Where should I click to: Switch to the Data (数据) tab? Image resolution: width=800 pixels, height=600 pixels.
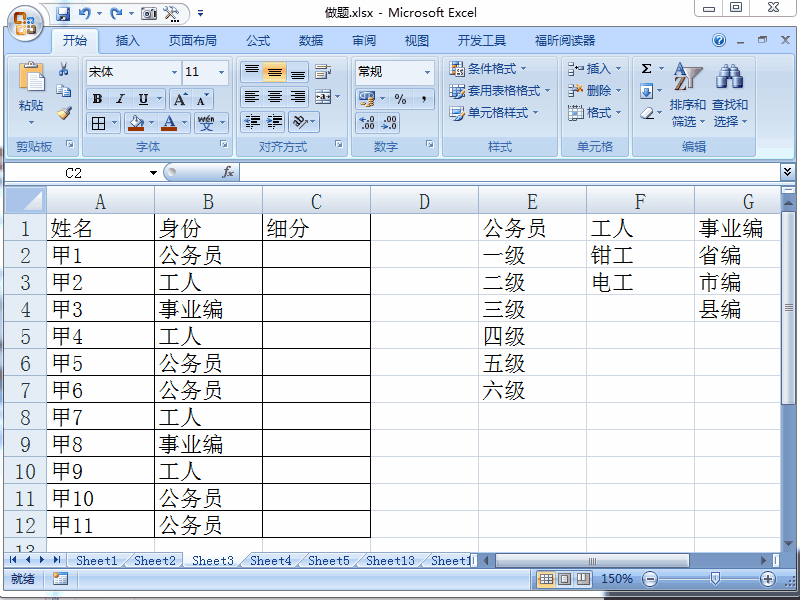311,41
